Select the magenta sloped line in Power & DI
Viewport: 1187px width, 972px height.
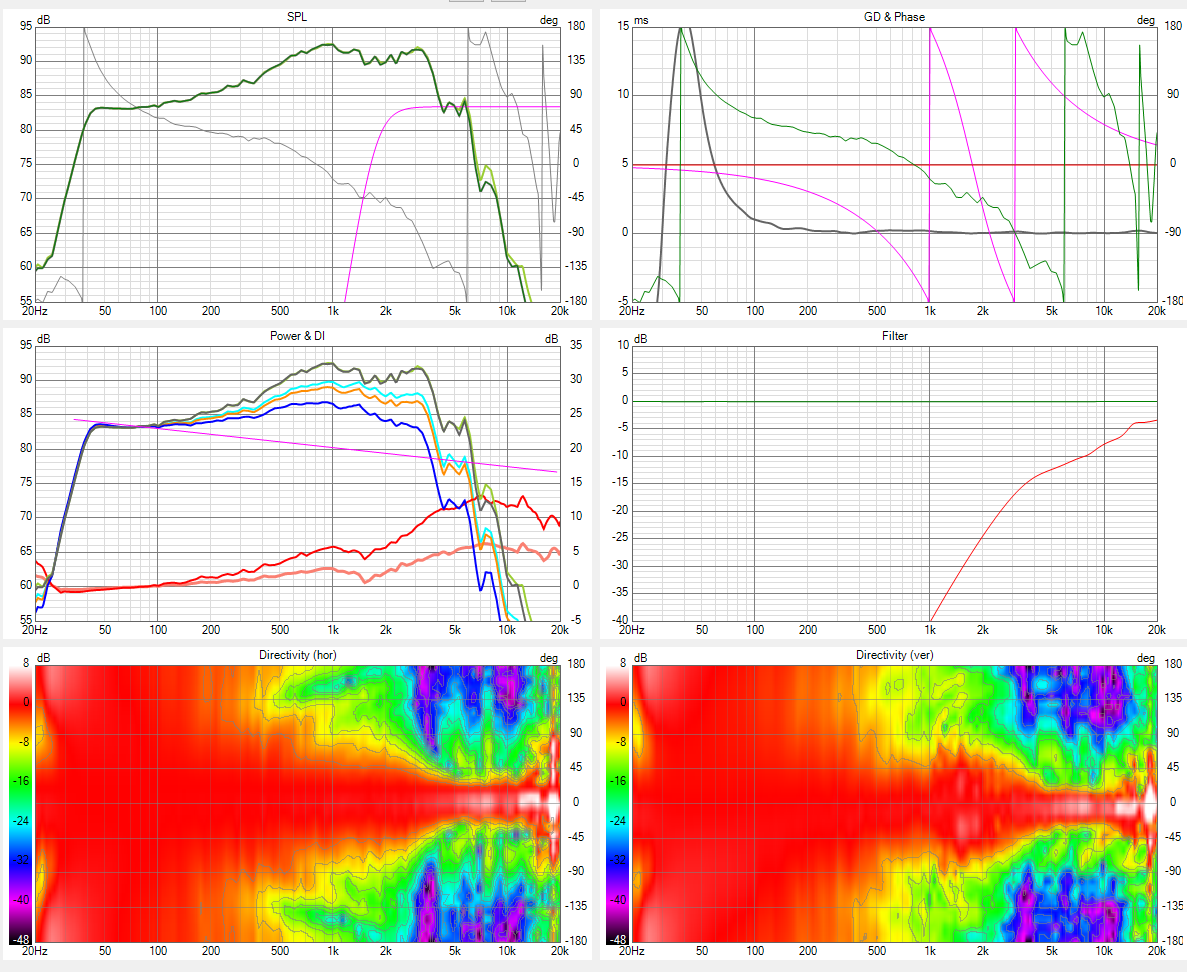pyautogui.click(x=315, y=445)
